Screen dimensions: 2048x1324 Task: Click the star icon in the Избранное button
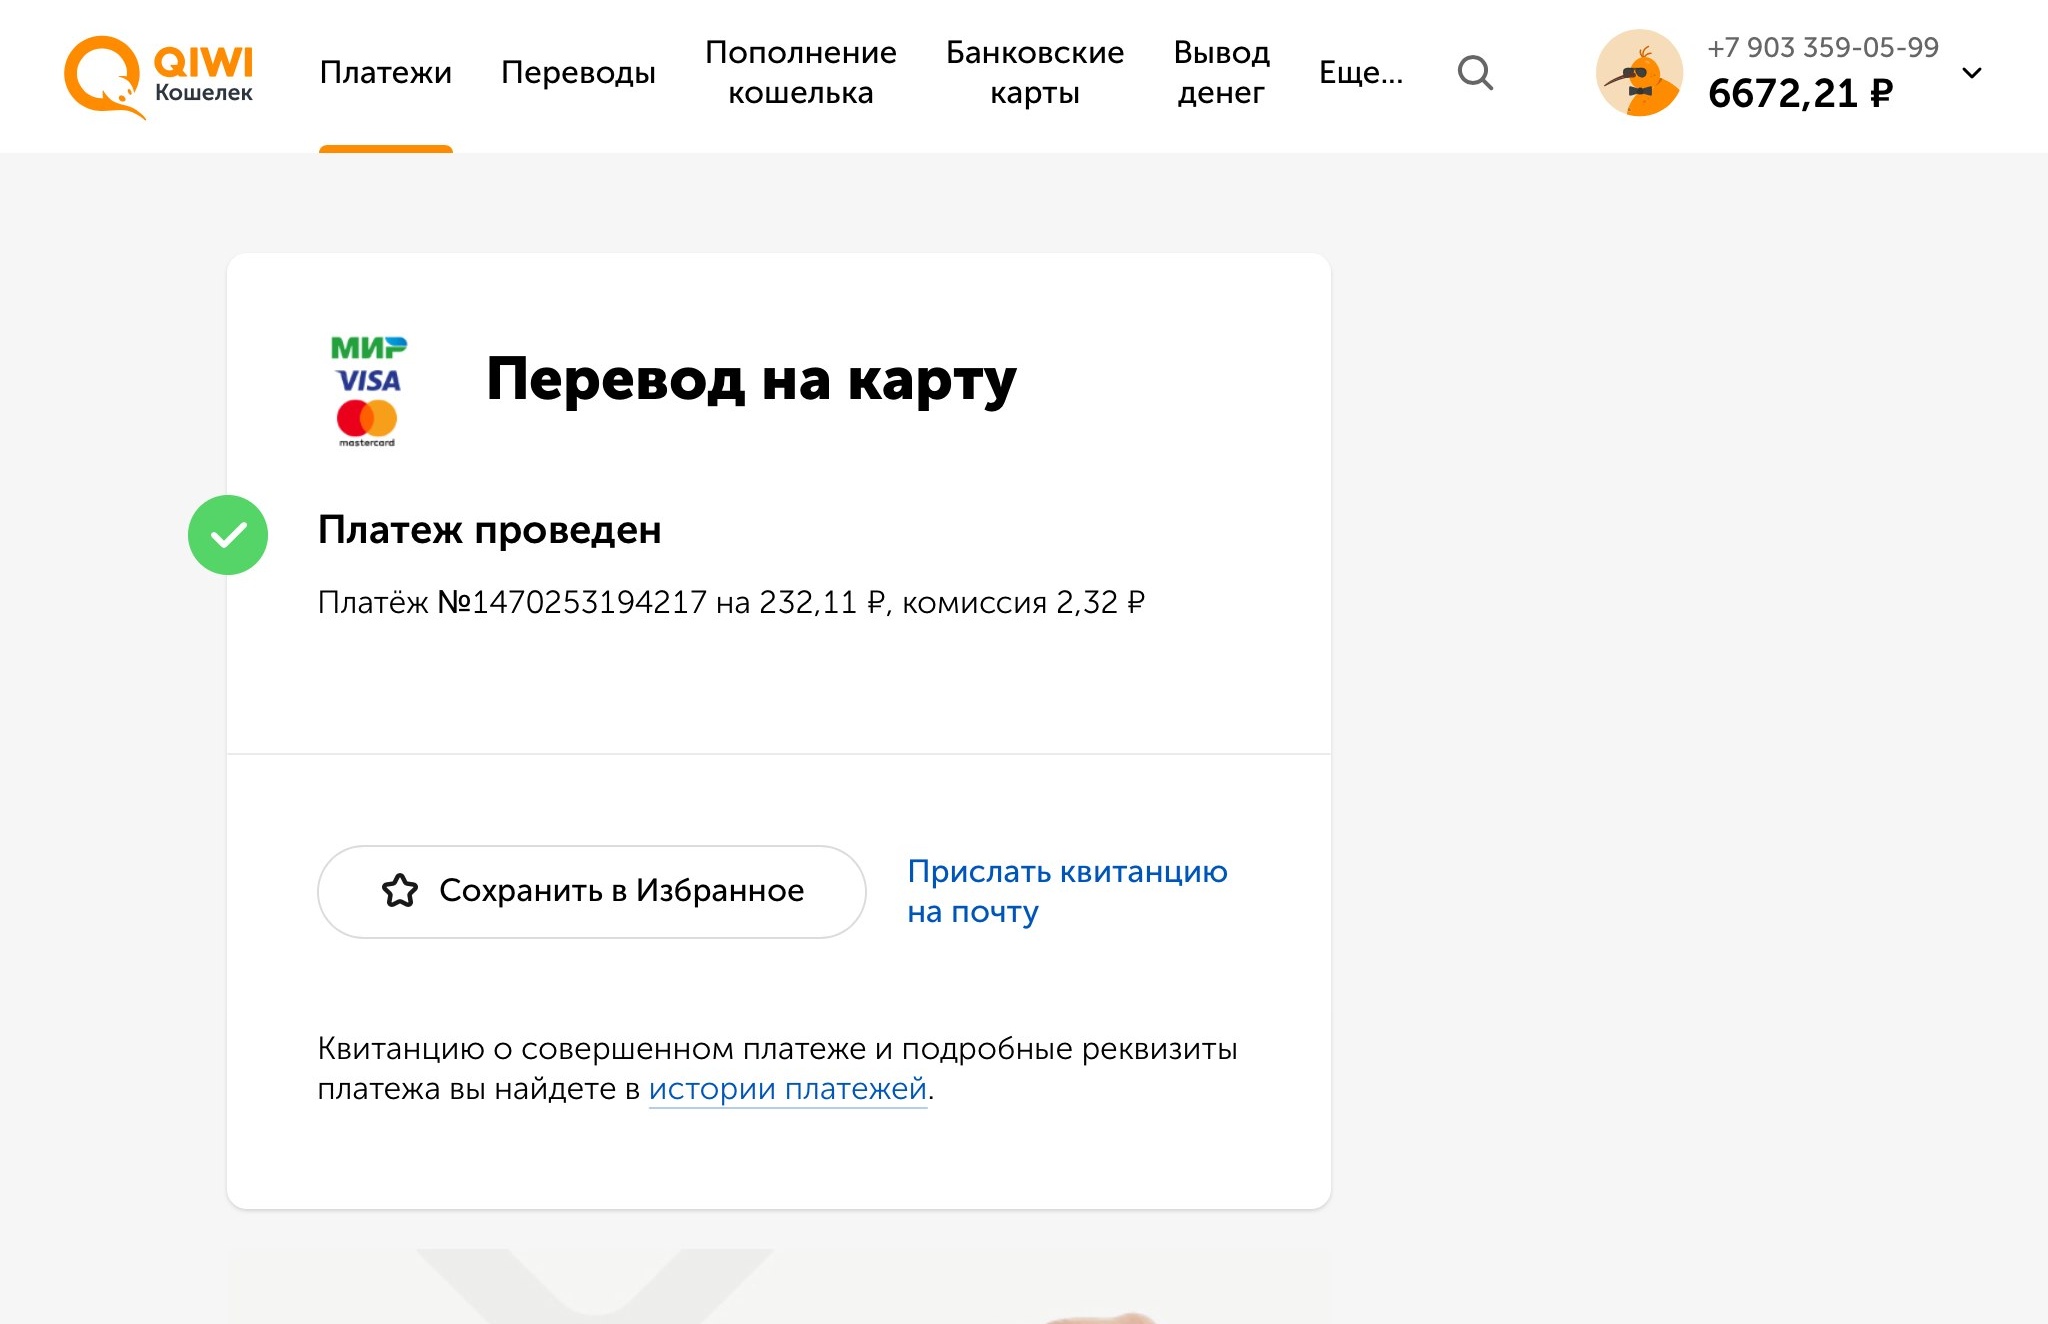pyautogui.click(x=400, y=890)
